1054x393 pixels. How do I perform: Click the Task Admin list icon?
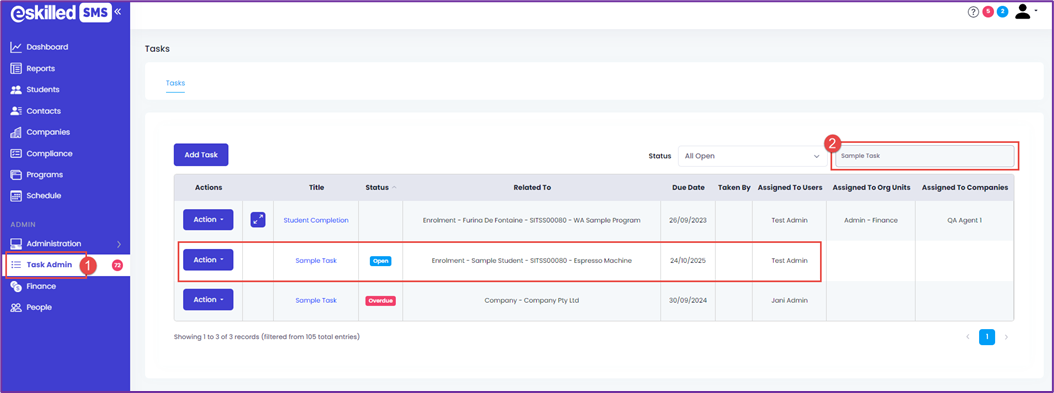click(16, 265)
